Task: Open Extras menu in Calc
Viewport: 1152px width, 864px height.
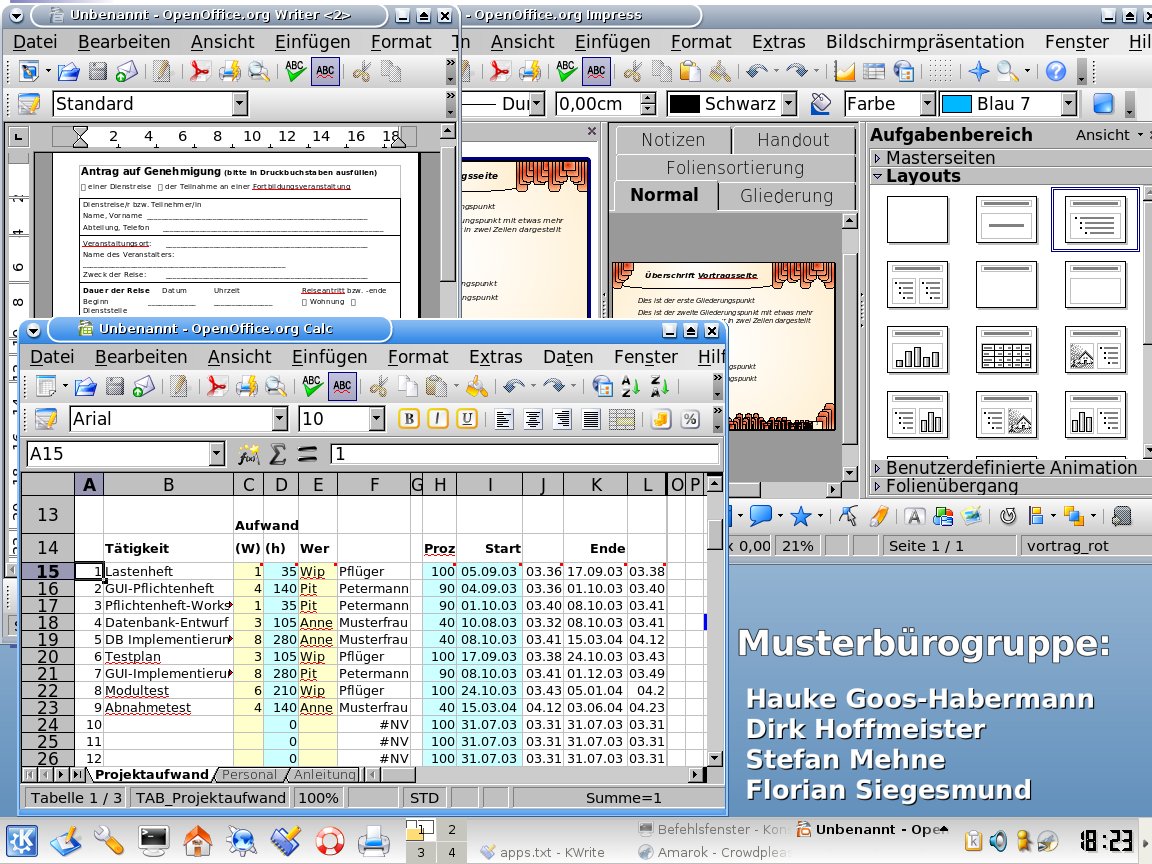Action: point(496,357)
